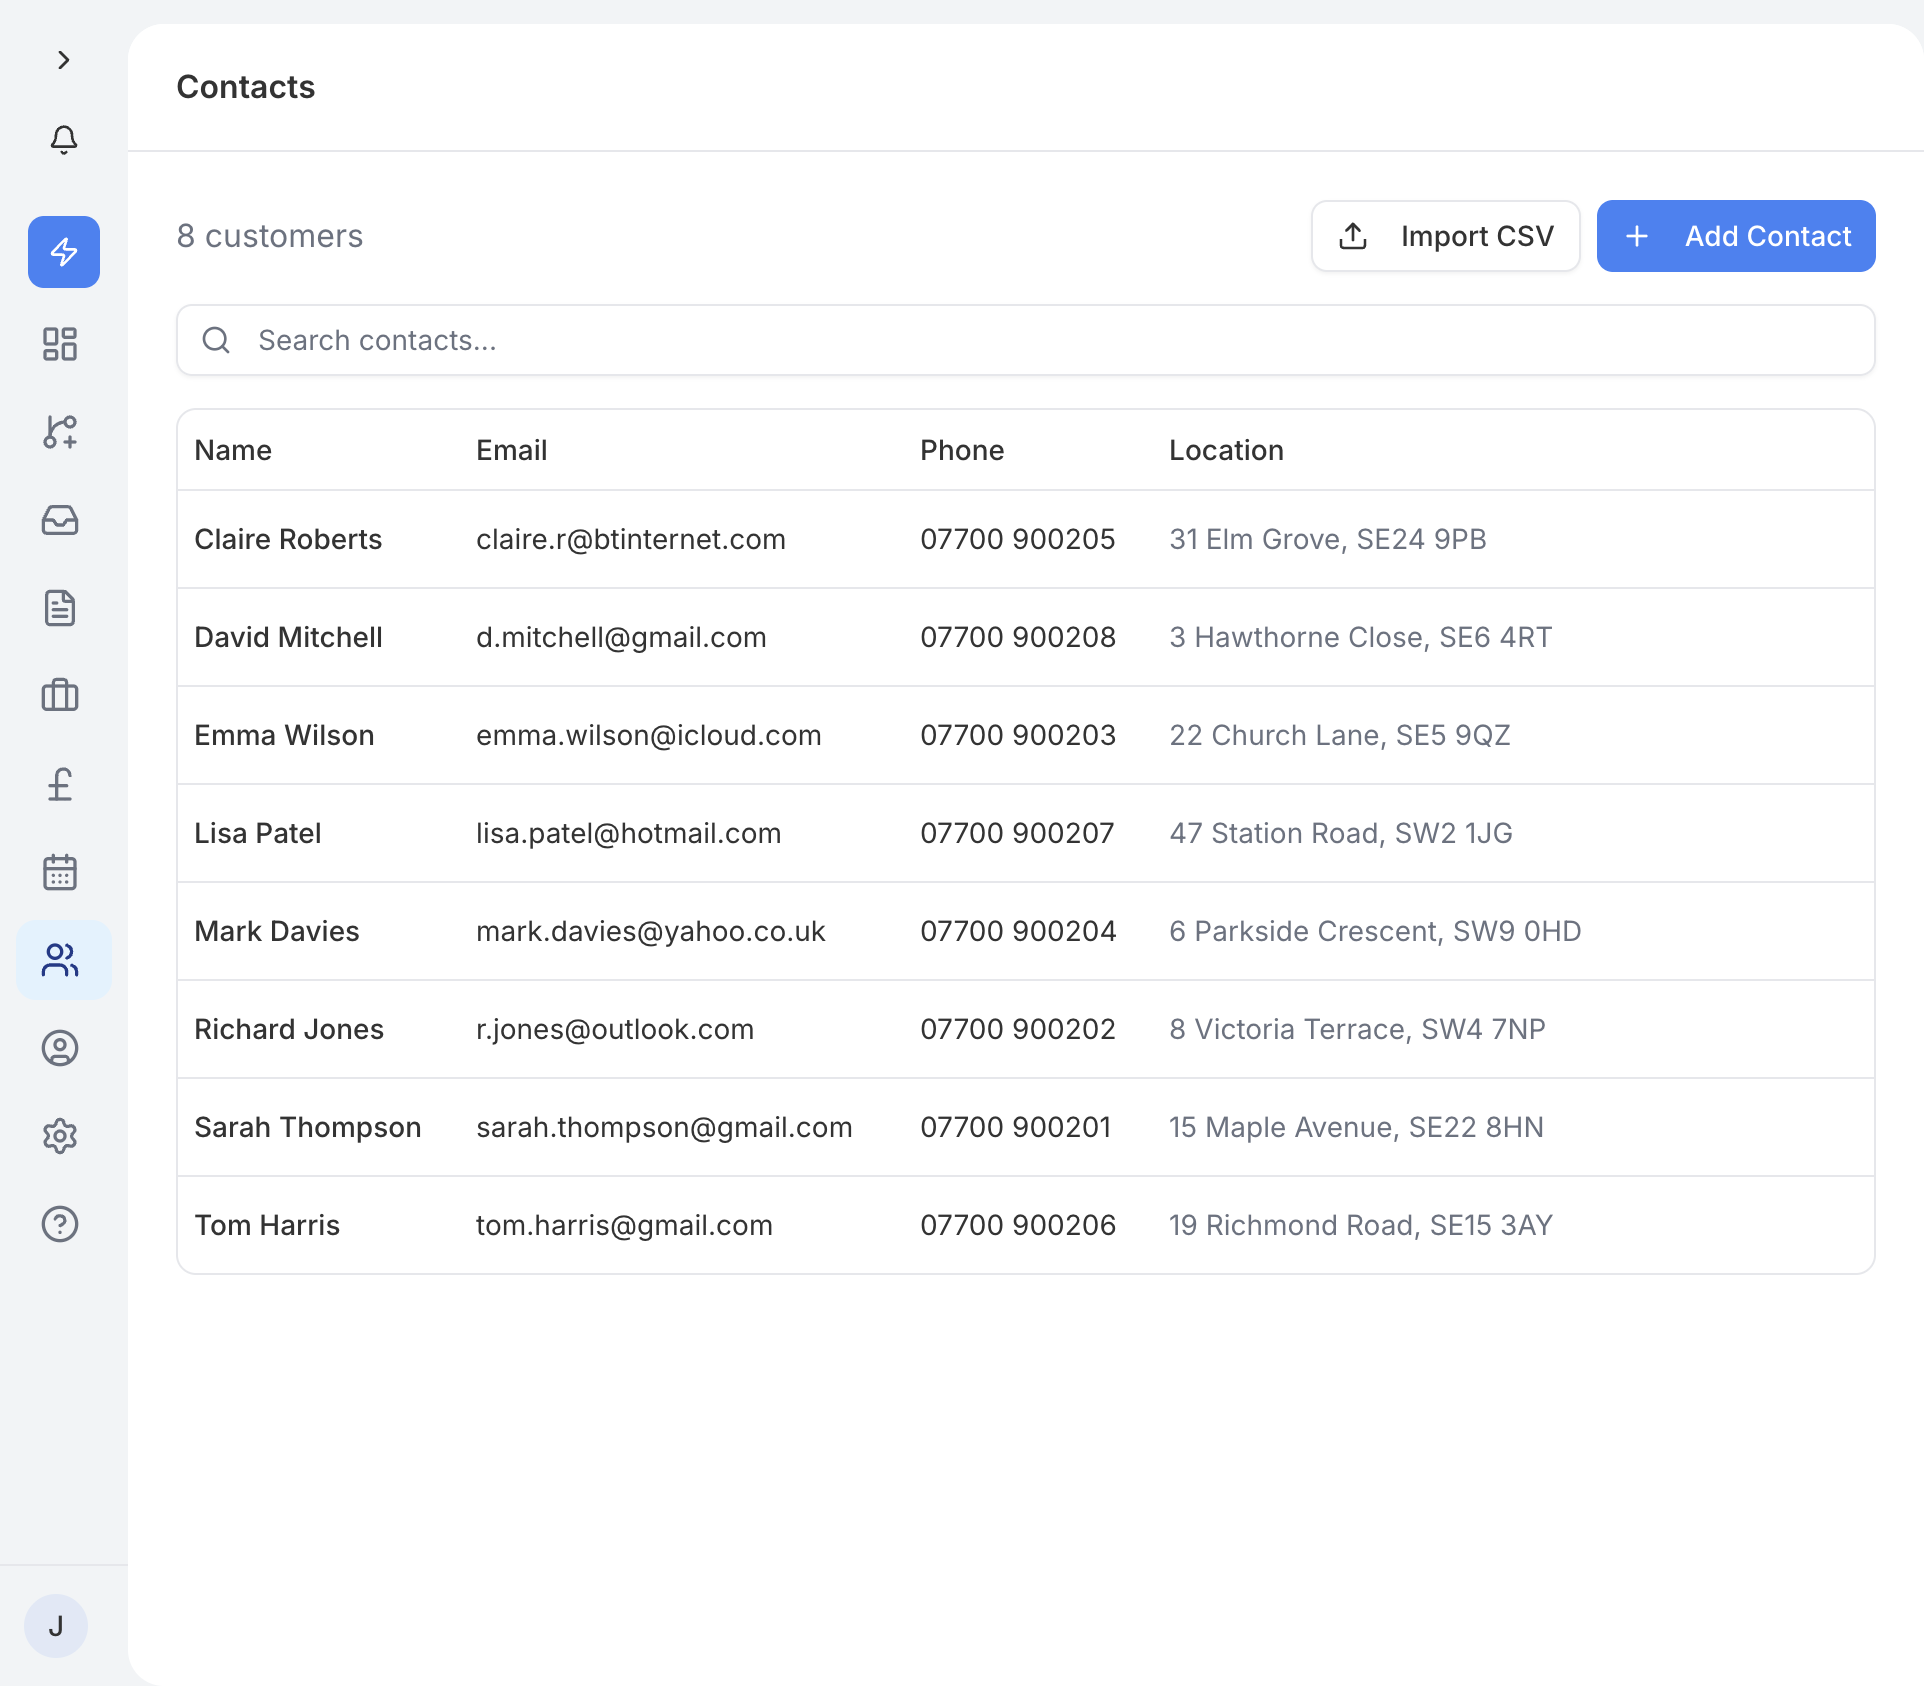Open the calendar icon in sidebar
This screenshot has width=1924, height=1686.
coord(60,872)
